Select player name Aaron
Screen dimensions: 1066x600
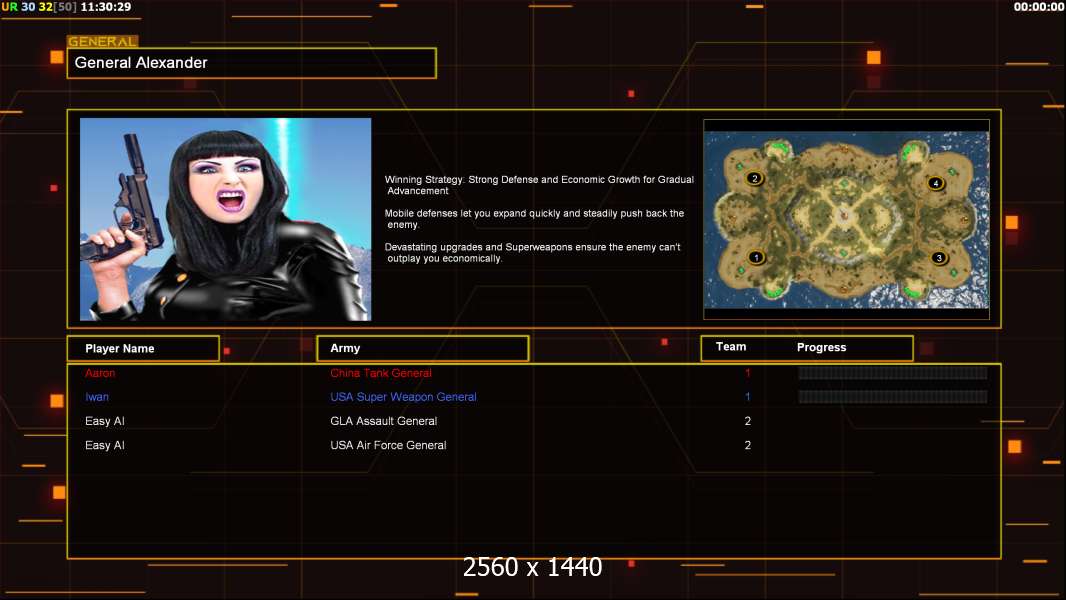click(x=100, y=373)
